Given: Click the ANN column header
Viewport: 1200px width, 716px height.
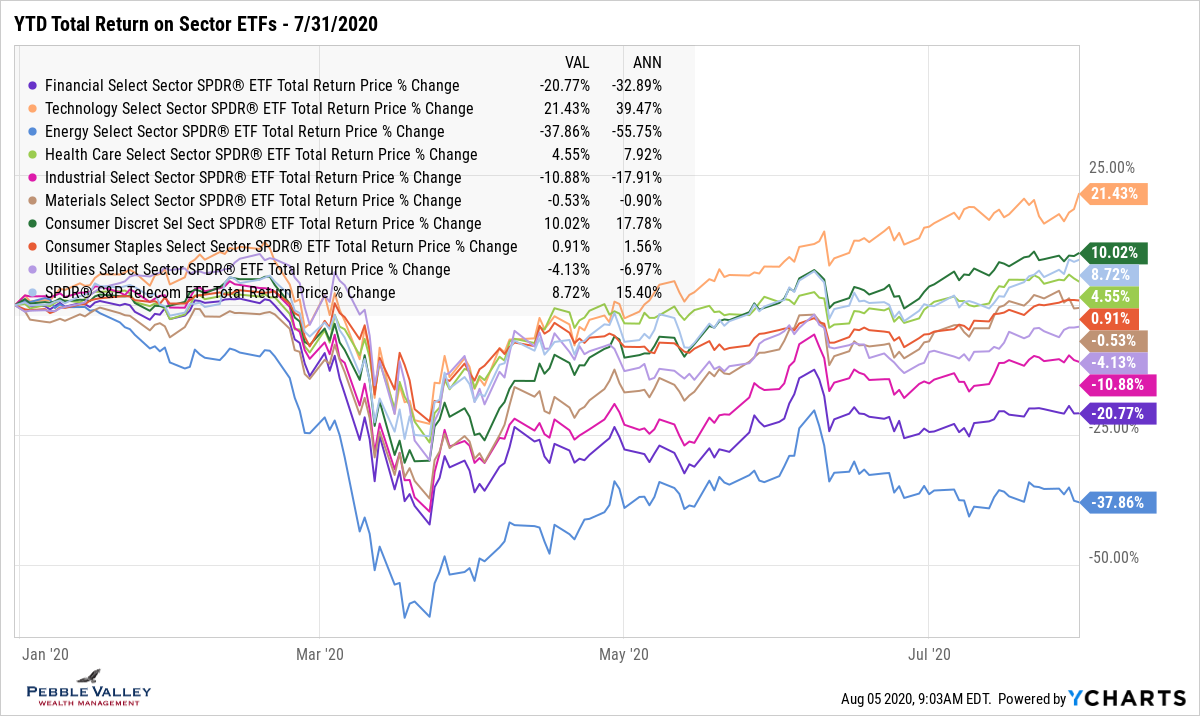Looking at the screenshot, I should tap(647, 62).
